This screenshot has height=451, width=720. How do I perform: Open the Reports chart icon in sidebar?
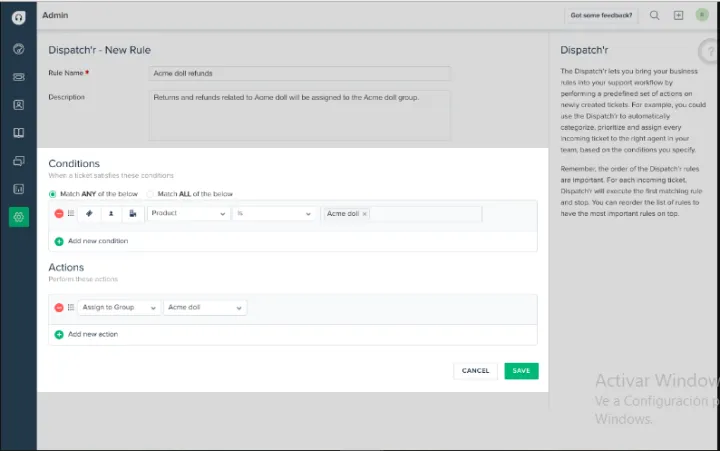(18, 188)
